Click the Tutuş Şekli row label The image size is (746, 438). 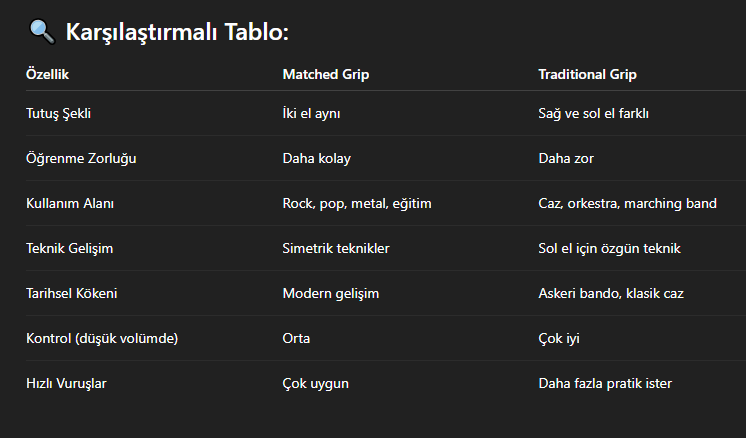(x=58, y=113)
